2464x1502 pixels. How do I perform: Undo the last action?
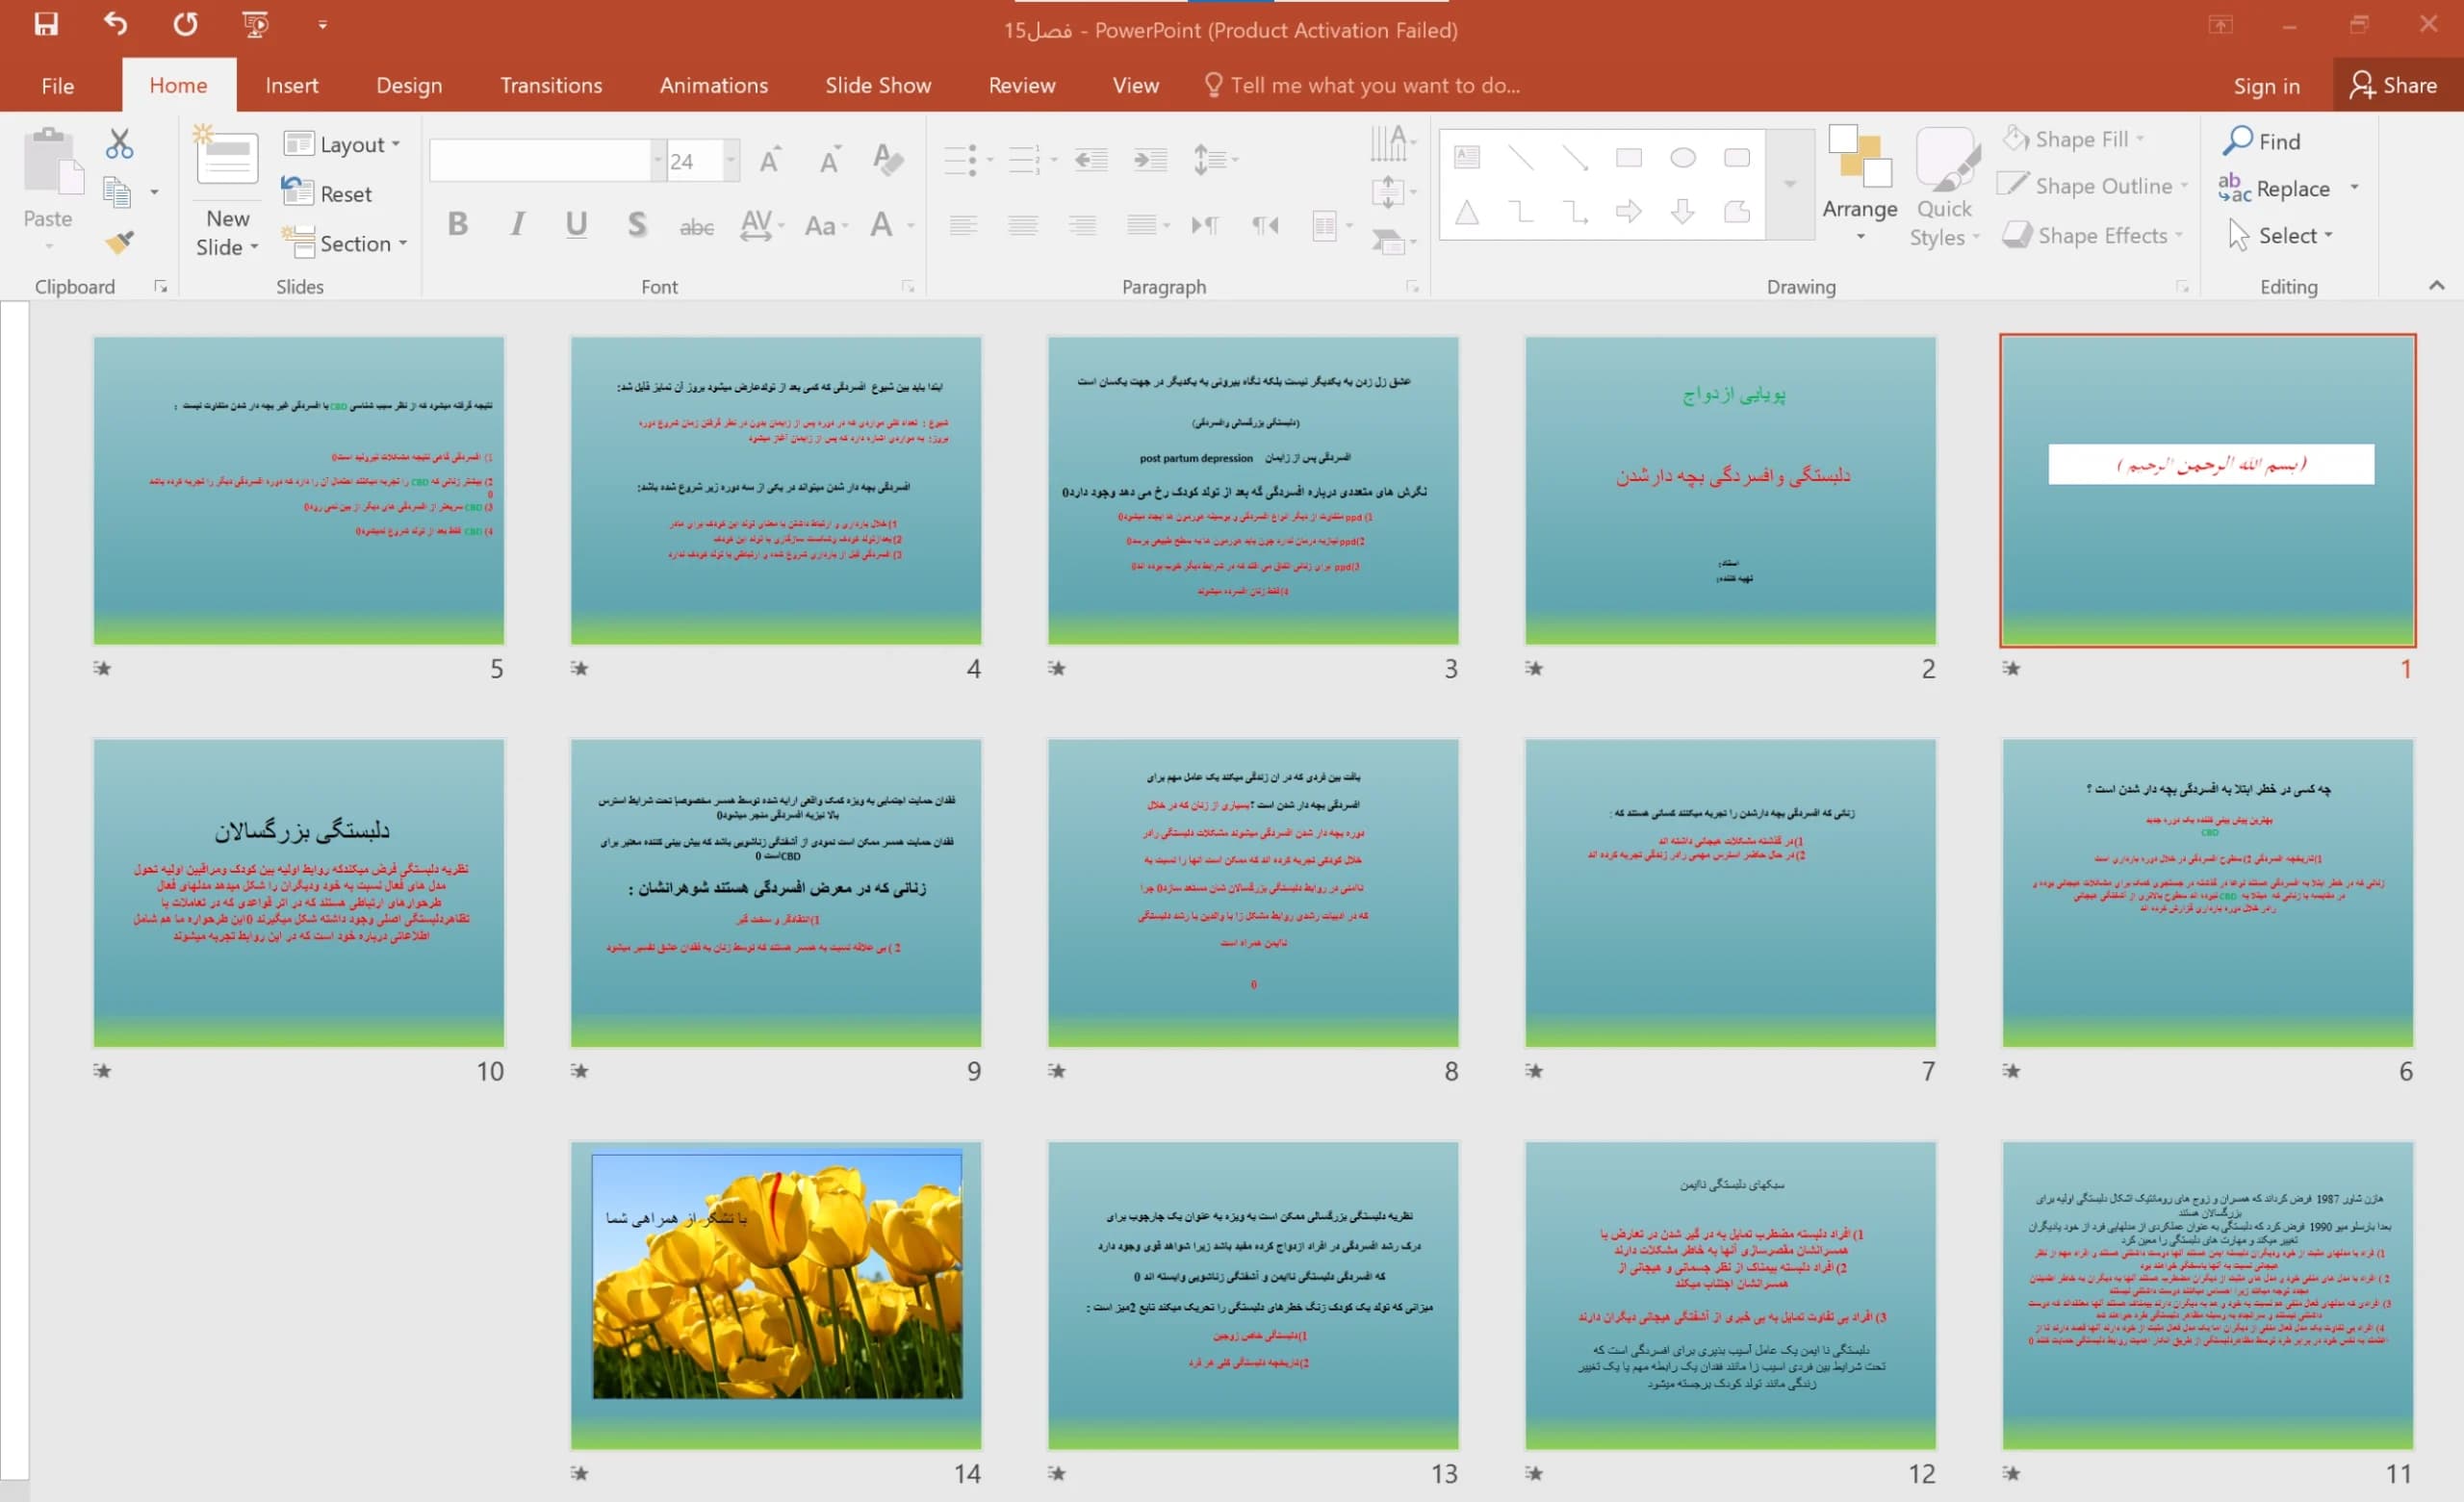click(x=116, y=24)
